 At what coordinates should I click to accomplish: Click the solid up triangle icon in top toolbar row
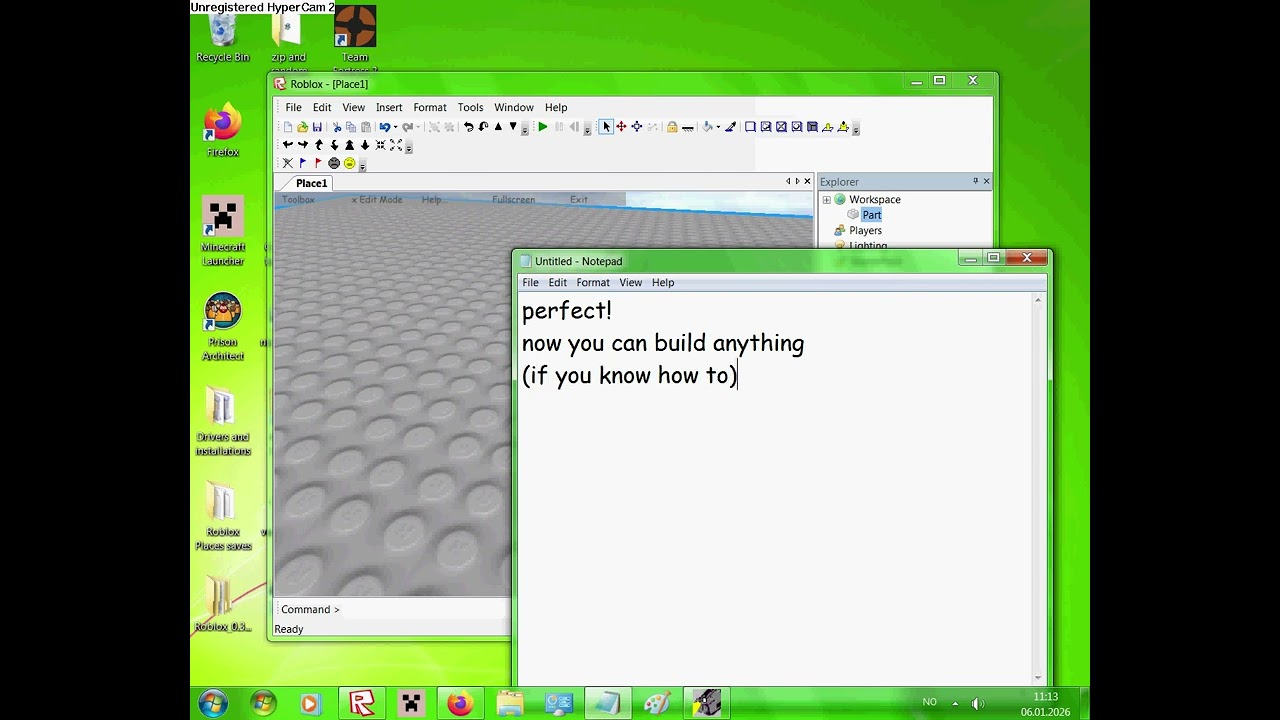tap(498, 127)
